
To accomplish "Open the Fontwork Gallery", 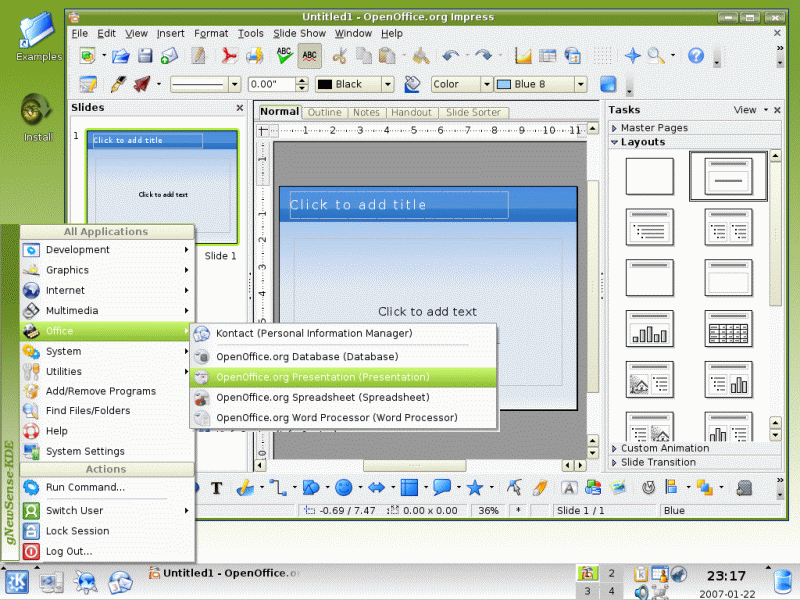I will [569, 488].
